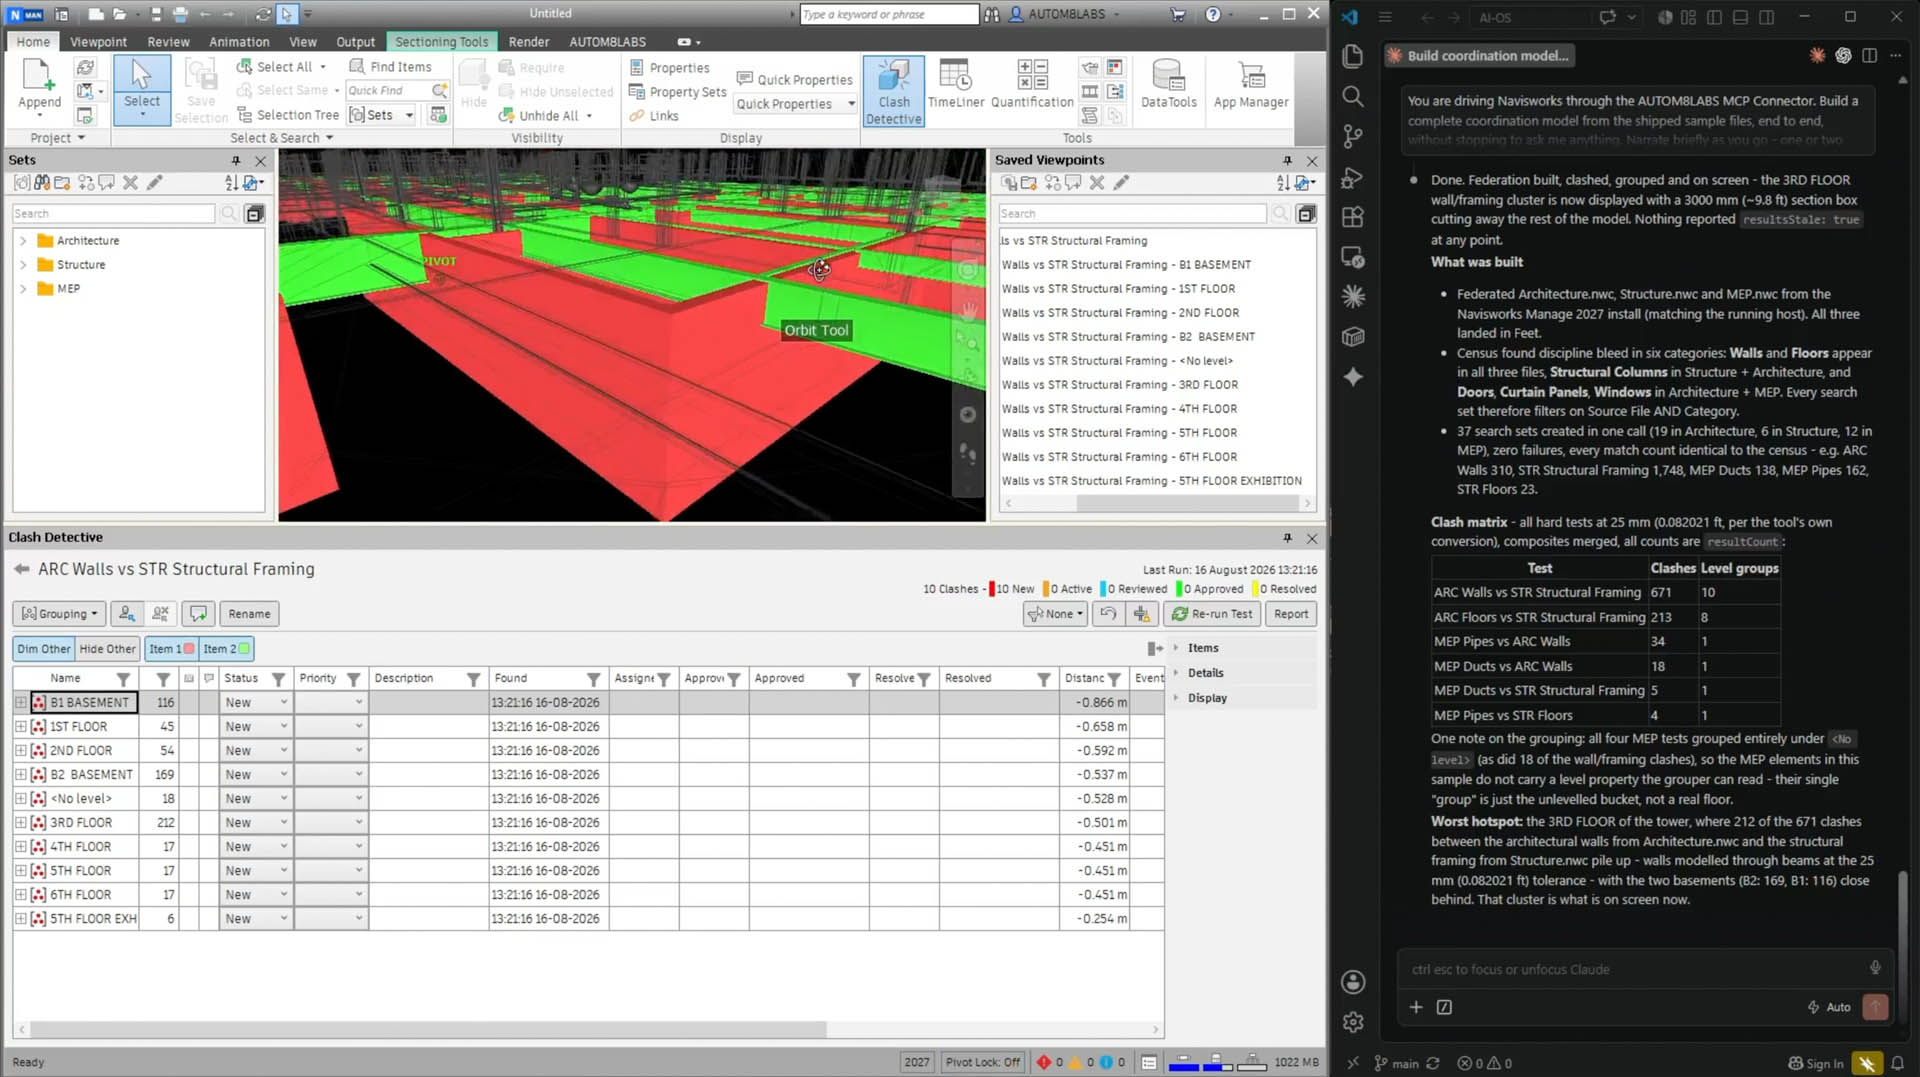Click the Re-run Test button
This screenshot has width=1920, height=1077.
click(1211, 614)
